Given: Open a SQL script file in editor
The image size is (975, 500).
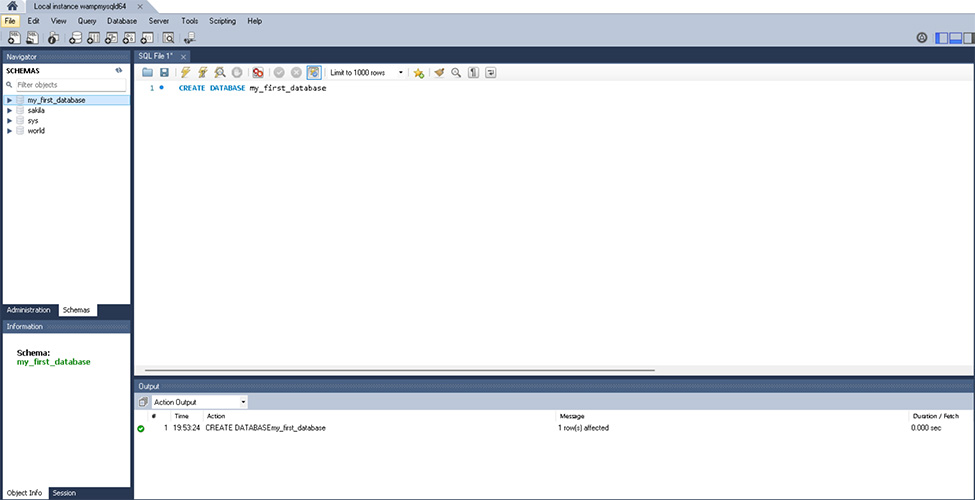Looking at the screenshot, I should (147, 73).
